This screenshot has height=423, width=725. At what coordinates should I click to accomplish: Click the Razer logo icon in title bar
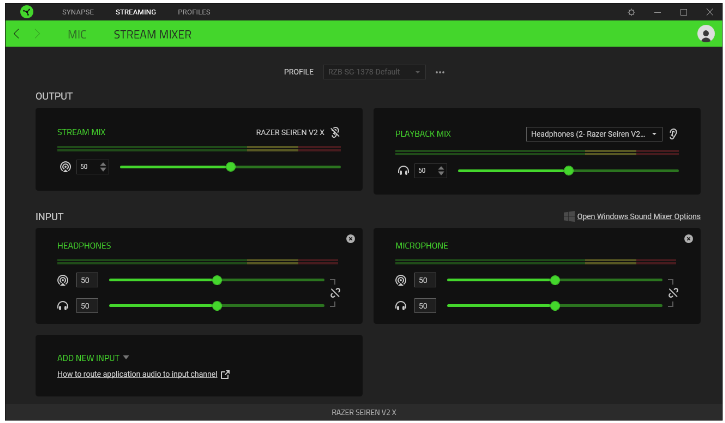pyautogui.click(x=26, y=11)
